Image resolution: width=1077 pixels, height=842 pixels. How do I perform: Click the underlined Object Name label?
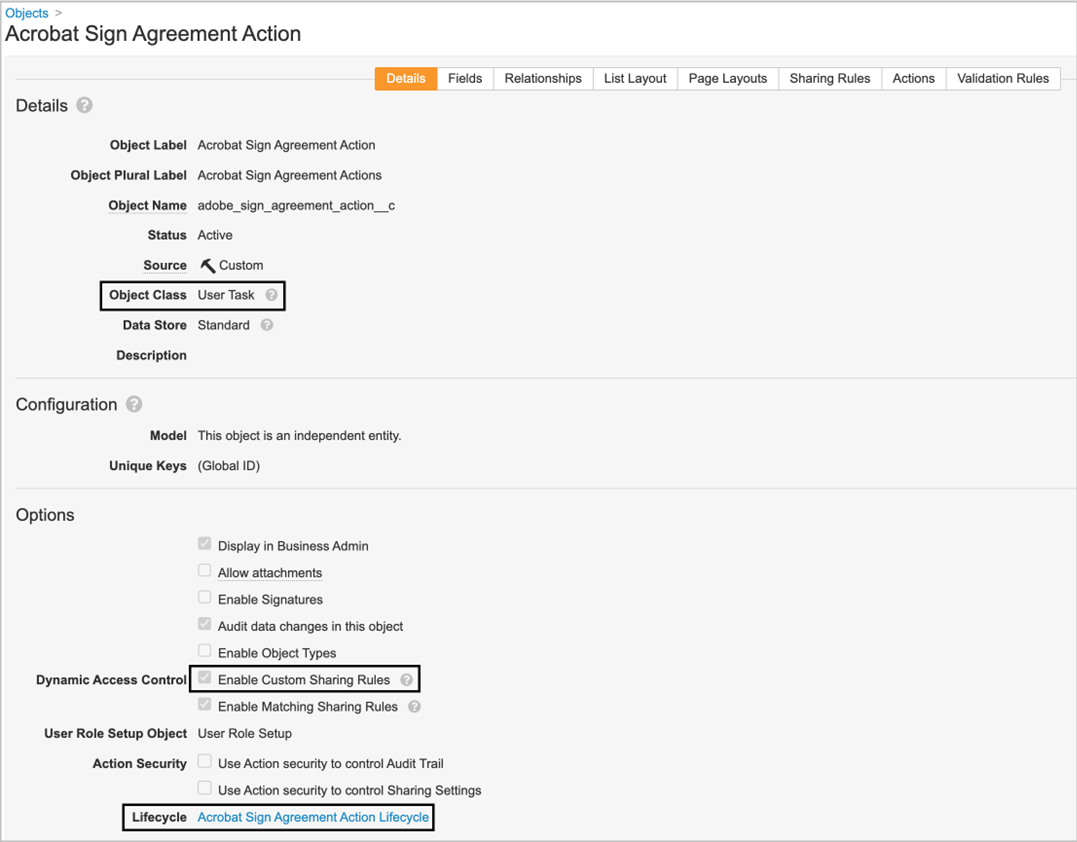(x=147, y=205)
